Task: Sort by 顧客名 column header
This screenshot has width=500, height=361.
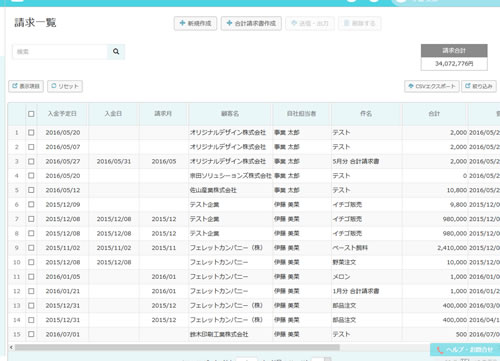Action: tap(230, 114)
